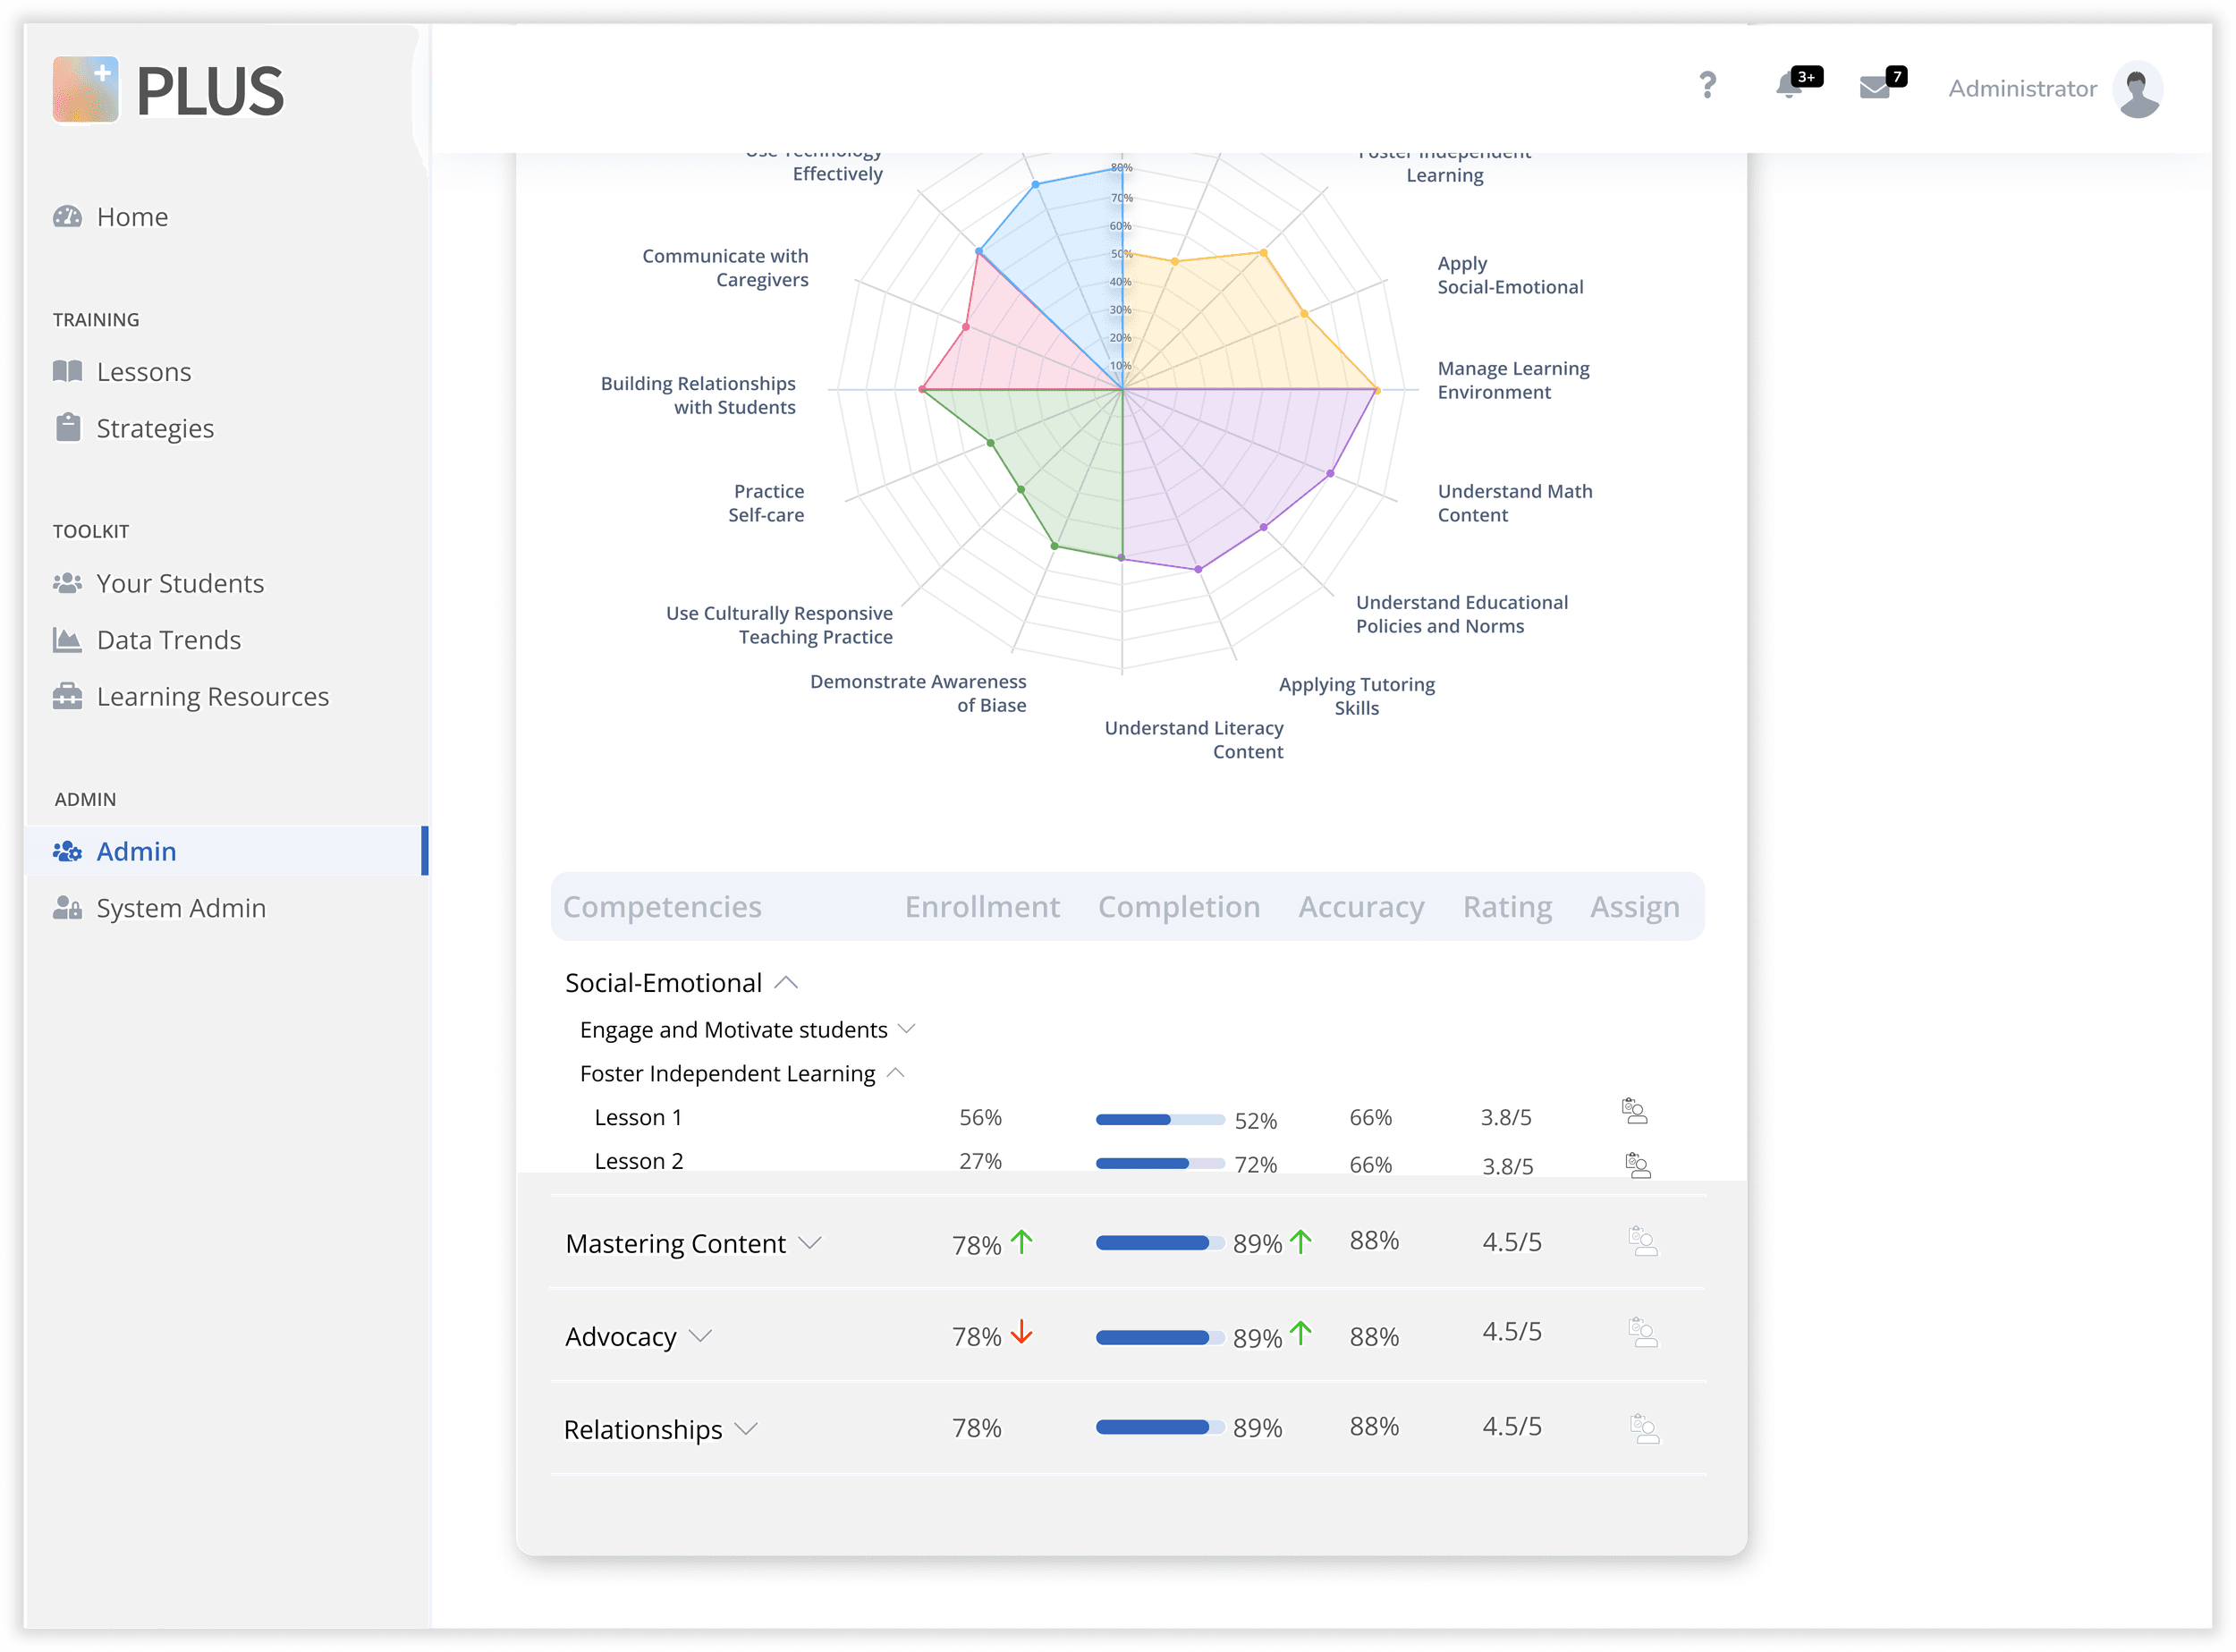
Task: Collapse the Social-Emotional section
Action: coord(787,983)
